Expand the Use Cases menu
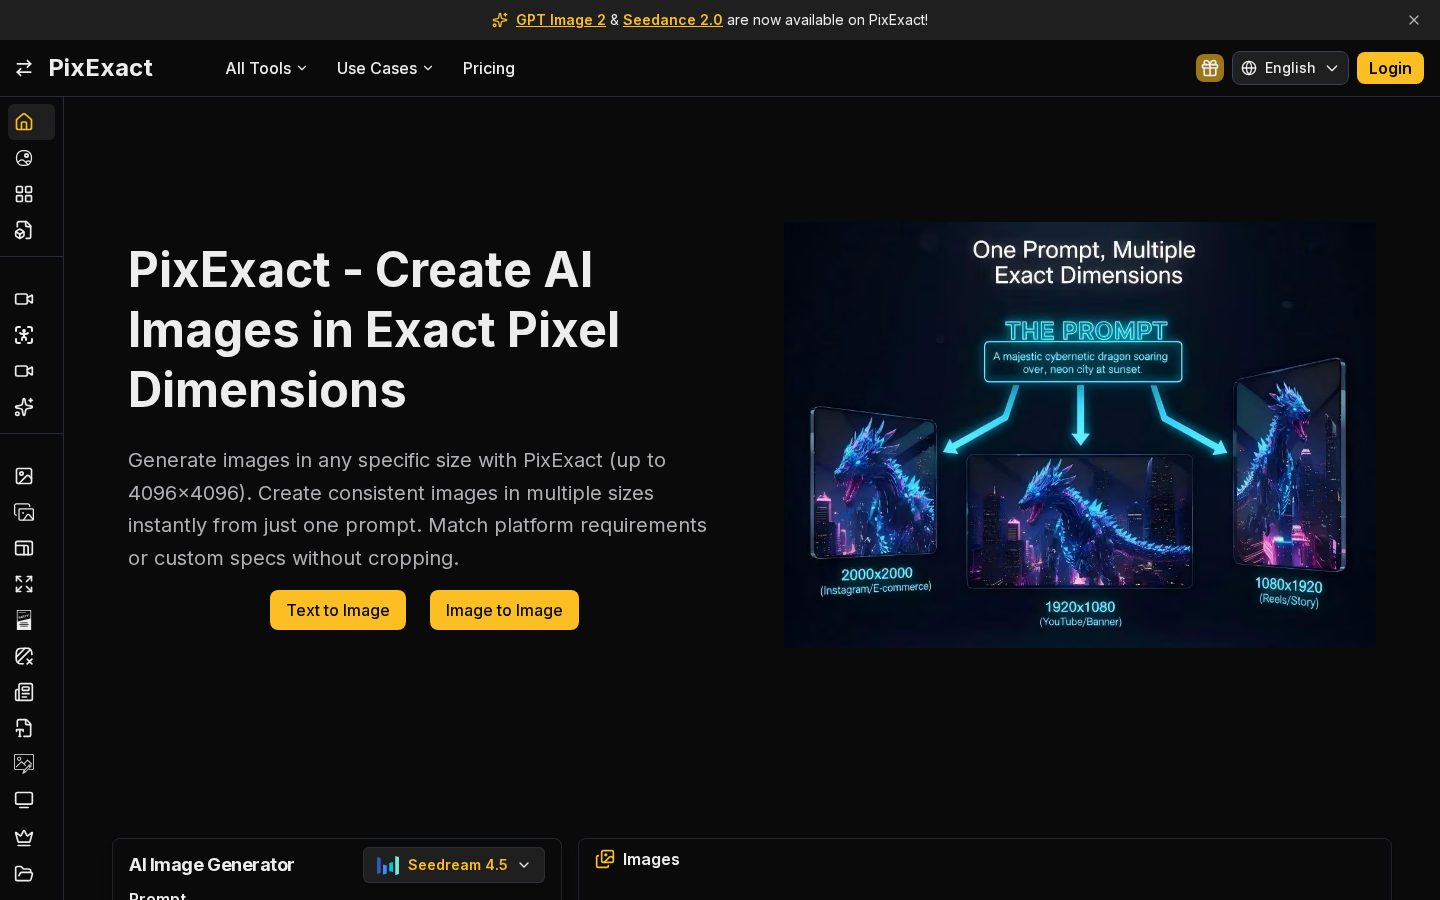This screenshot has height=900, width=1440. (385, 68)
